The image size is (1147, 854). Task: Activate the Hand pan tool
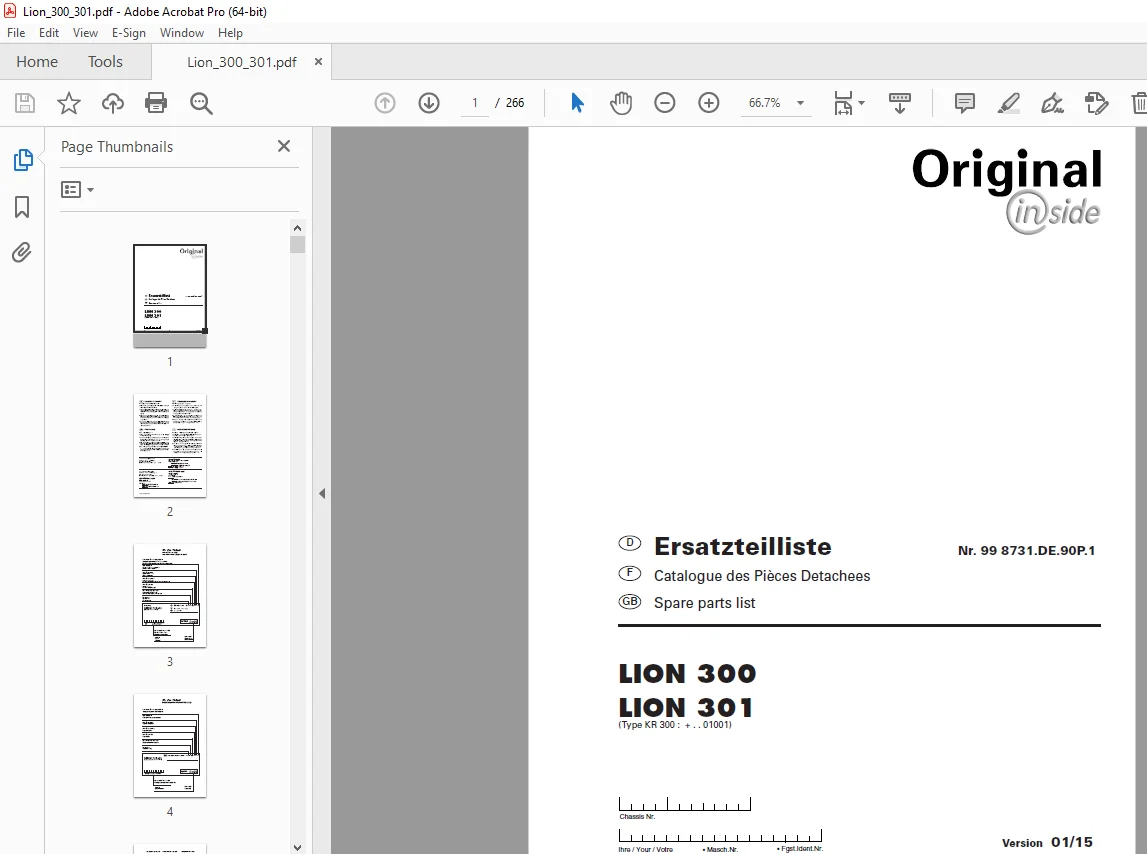pyautogui.click(x=621, y=103)
